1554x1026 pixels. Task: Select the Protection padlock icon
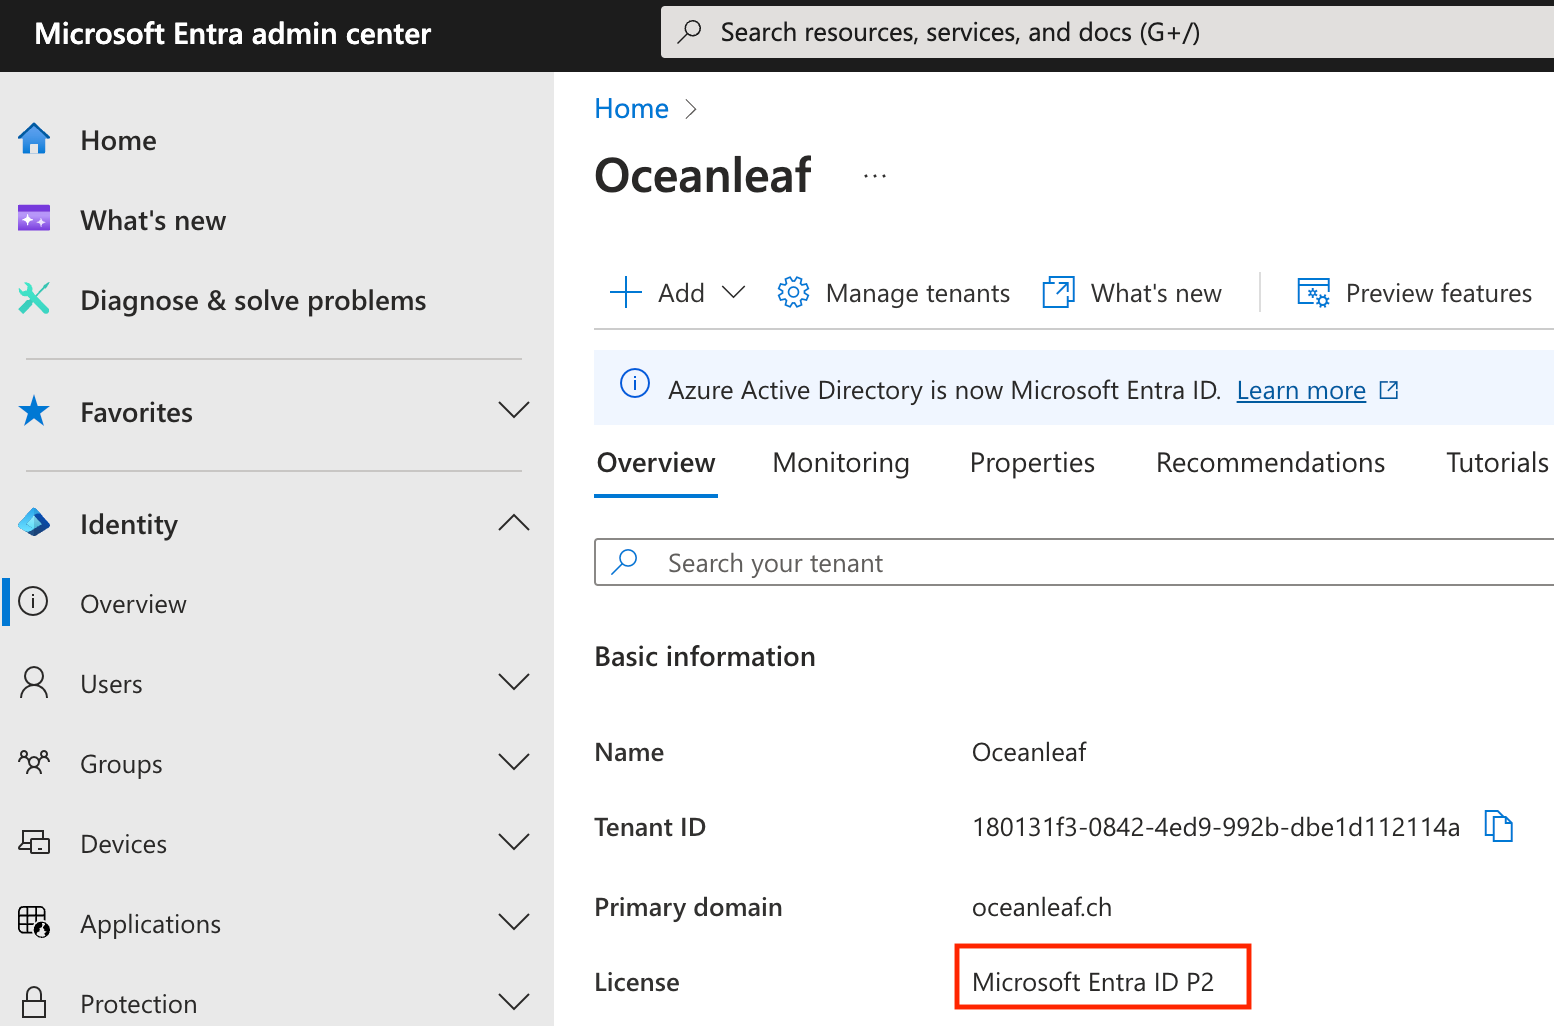(34, 1001)
